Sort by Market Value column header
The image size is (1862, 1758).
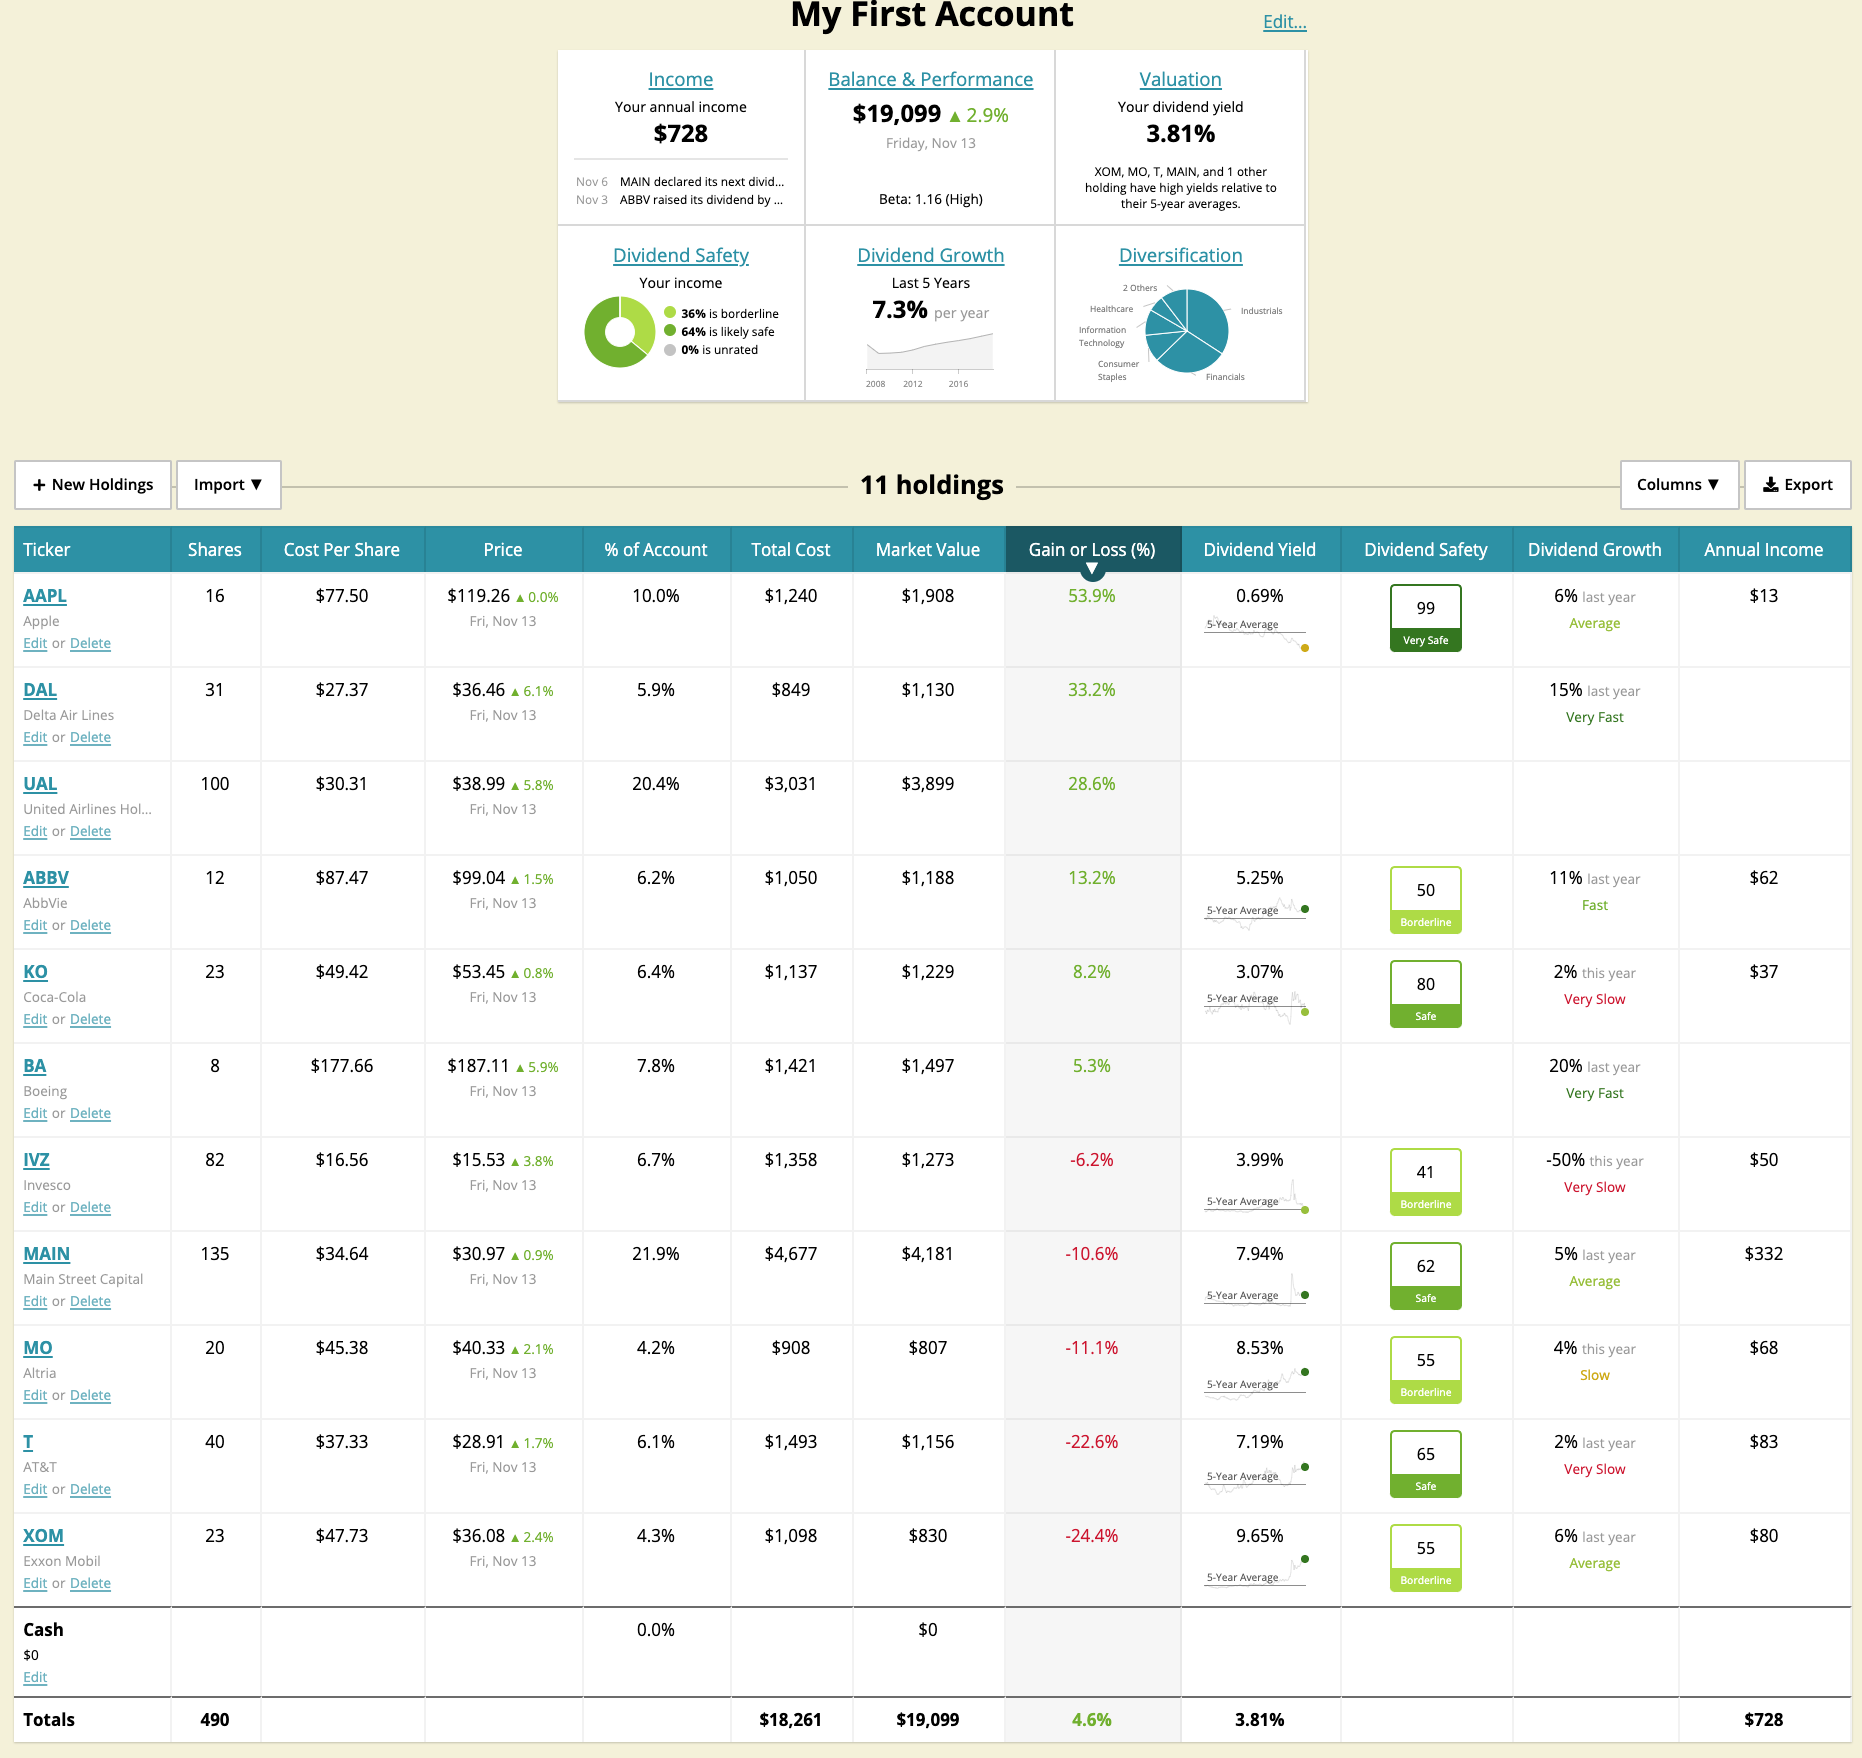click(x=928, y=550)
